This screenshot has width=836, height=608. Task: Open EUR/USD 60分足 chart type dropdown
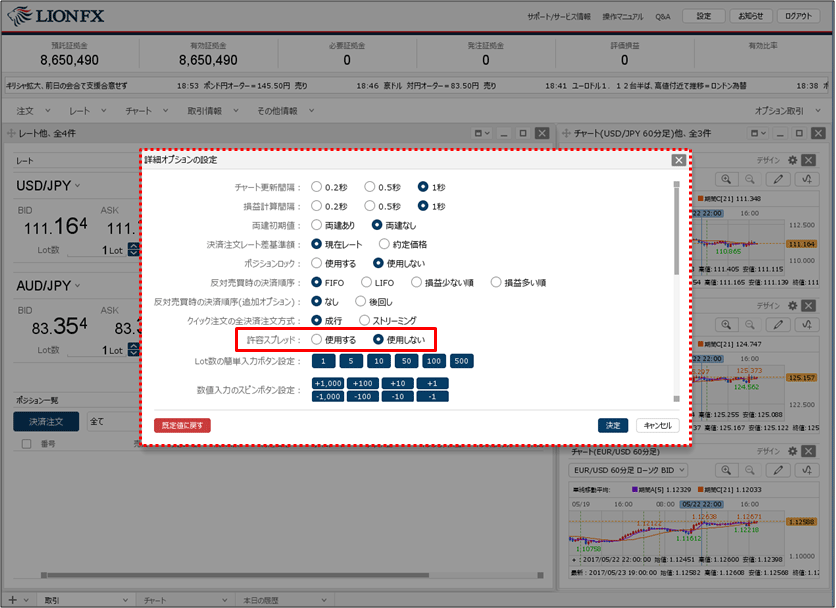point(628,470)
